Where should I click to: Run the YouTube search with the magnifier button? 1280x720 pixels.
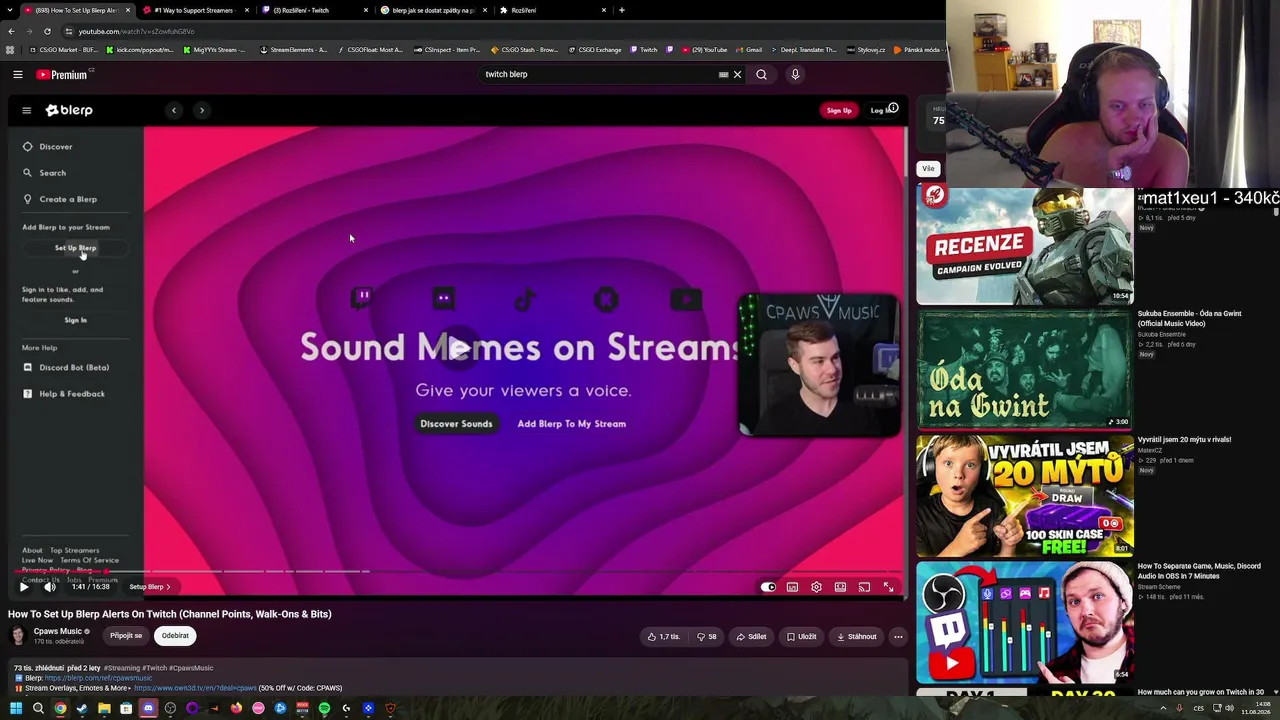coord(761,74)
